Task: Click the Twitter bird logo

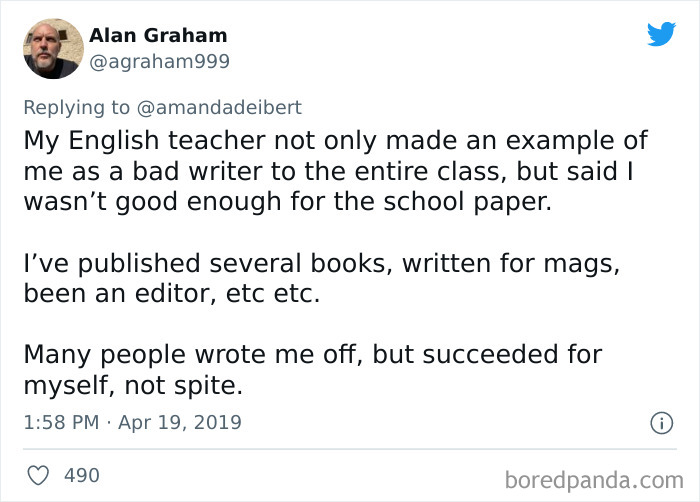Action: (x=661, y=34)
